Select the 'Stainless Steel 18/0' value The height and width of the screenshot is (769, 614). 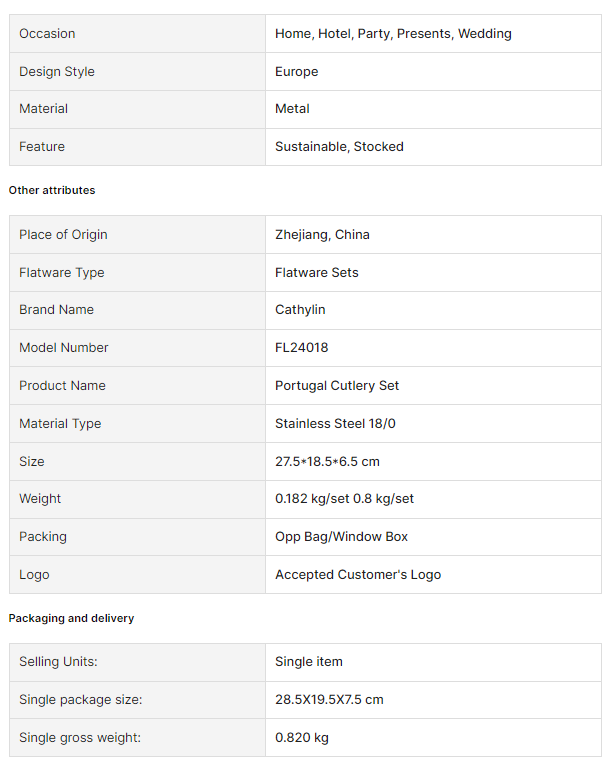coord(335,424)
